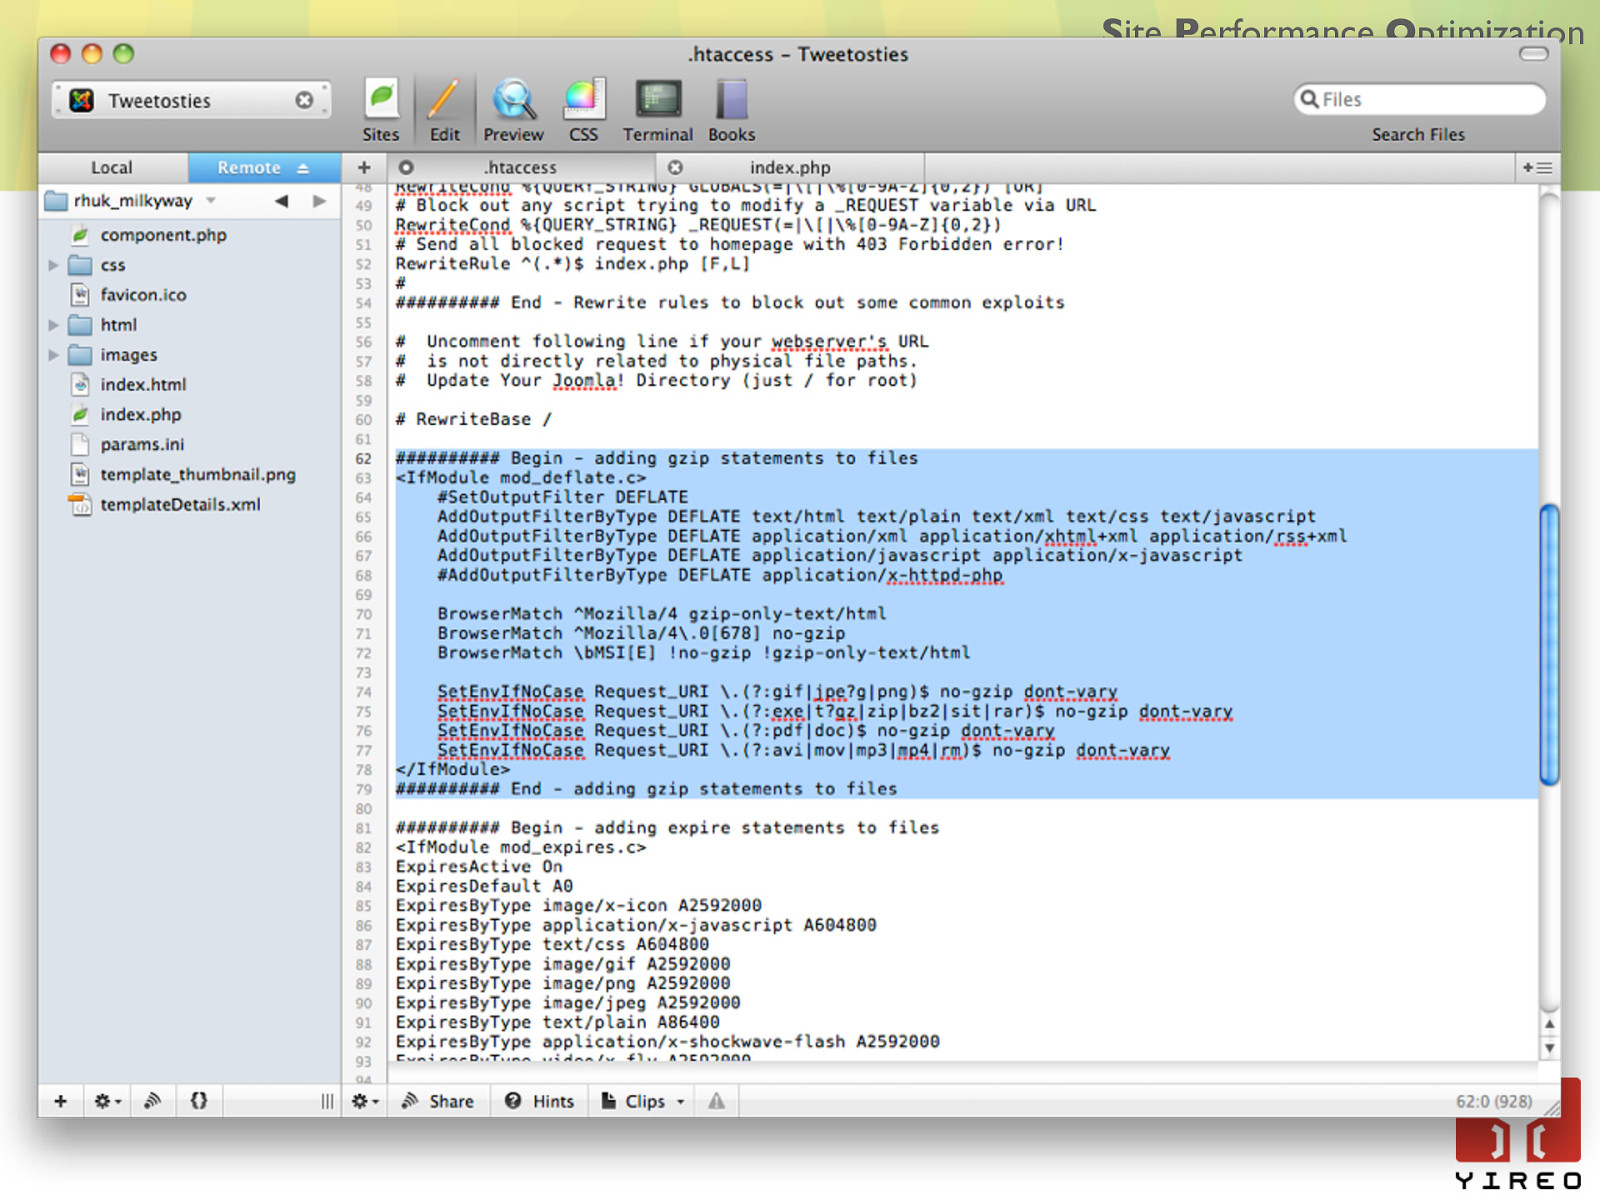Click the '# RewriteBase /' line

[473, 420]
